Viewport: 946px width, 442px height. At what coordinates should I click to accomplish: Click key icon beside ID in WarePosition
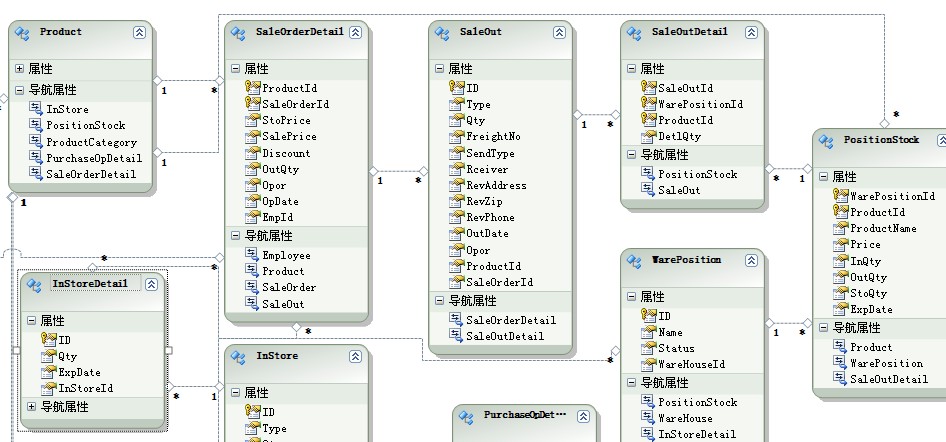(x=649, y=315)
